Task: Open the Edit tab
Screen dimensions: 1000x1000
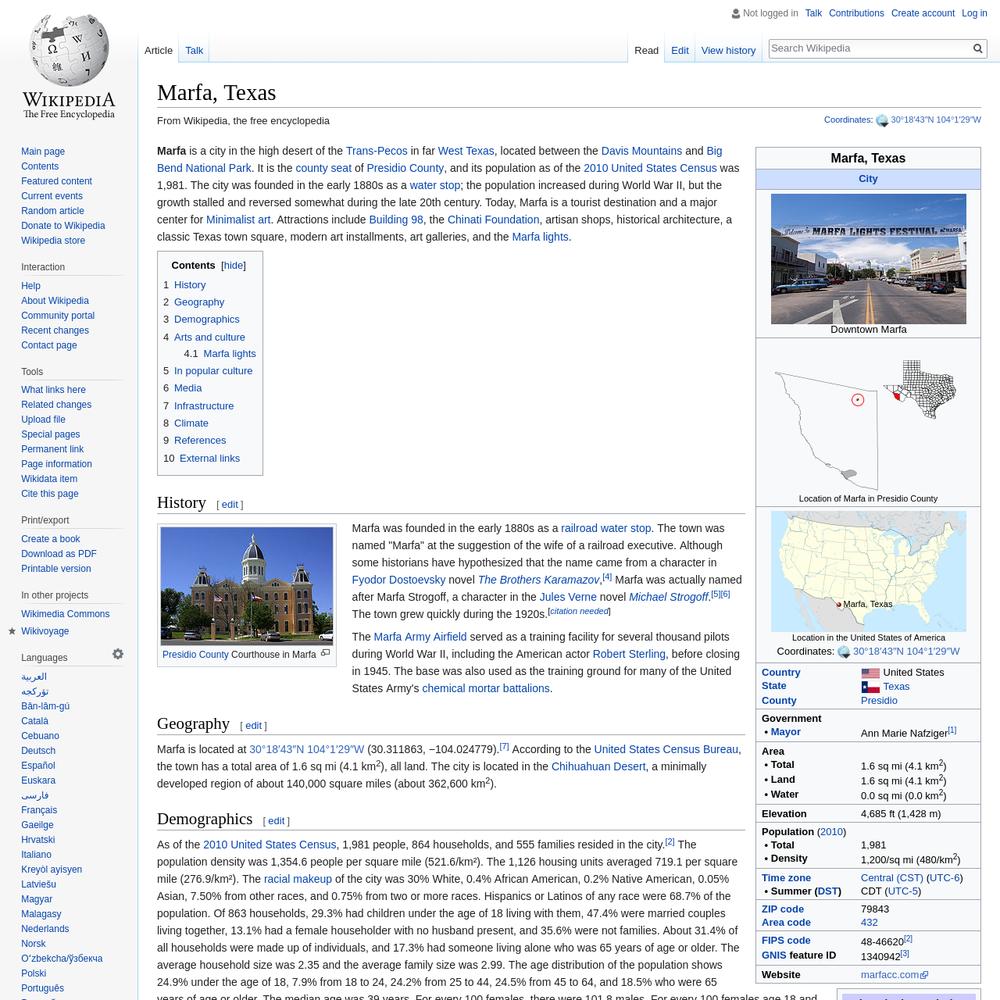Action: 680,50
